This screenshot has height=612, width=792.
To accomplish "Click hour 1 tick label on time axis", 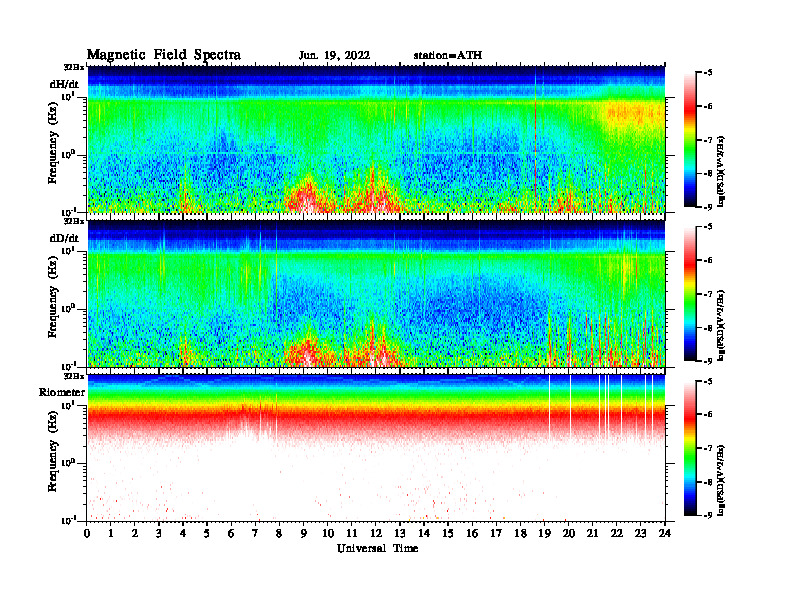I will pyautogui.click(x=111, y=533).
